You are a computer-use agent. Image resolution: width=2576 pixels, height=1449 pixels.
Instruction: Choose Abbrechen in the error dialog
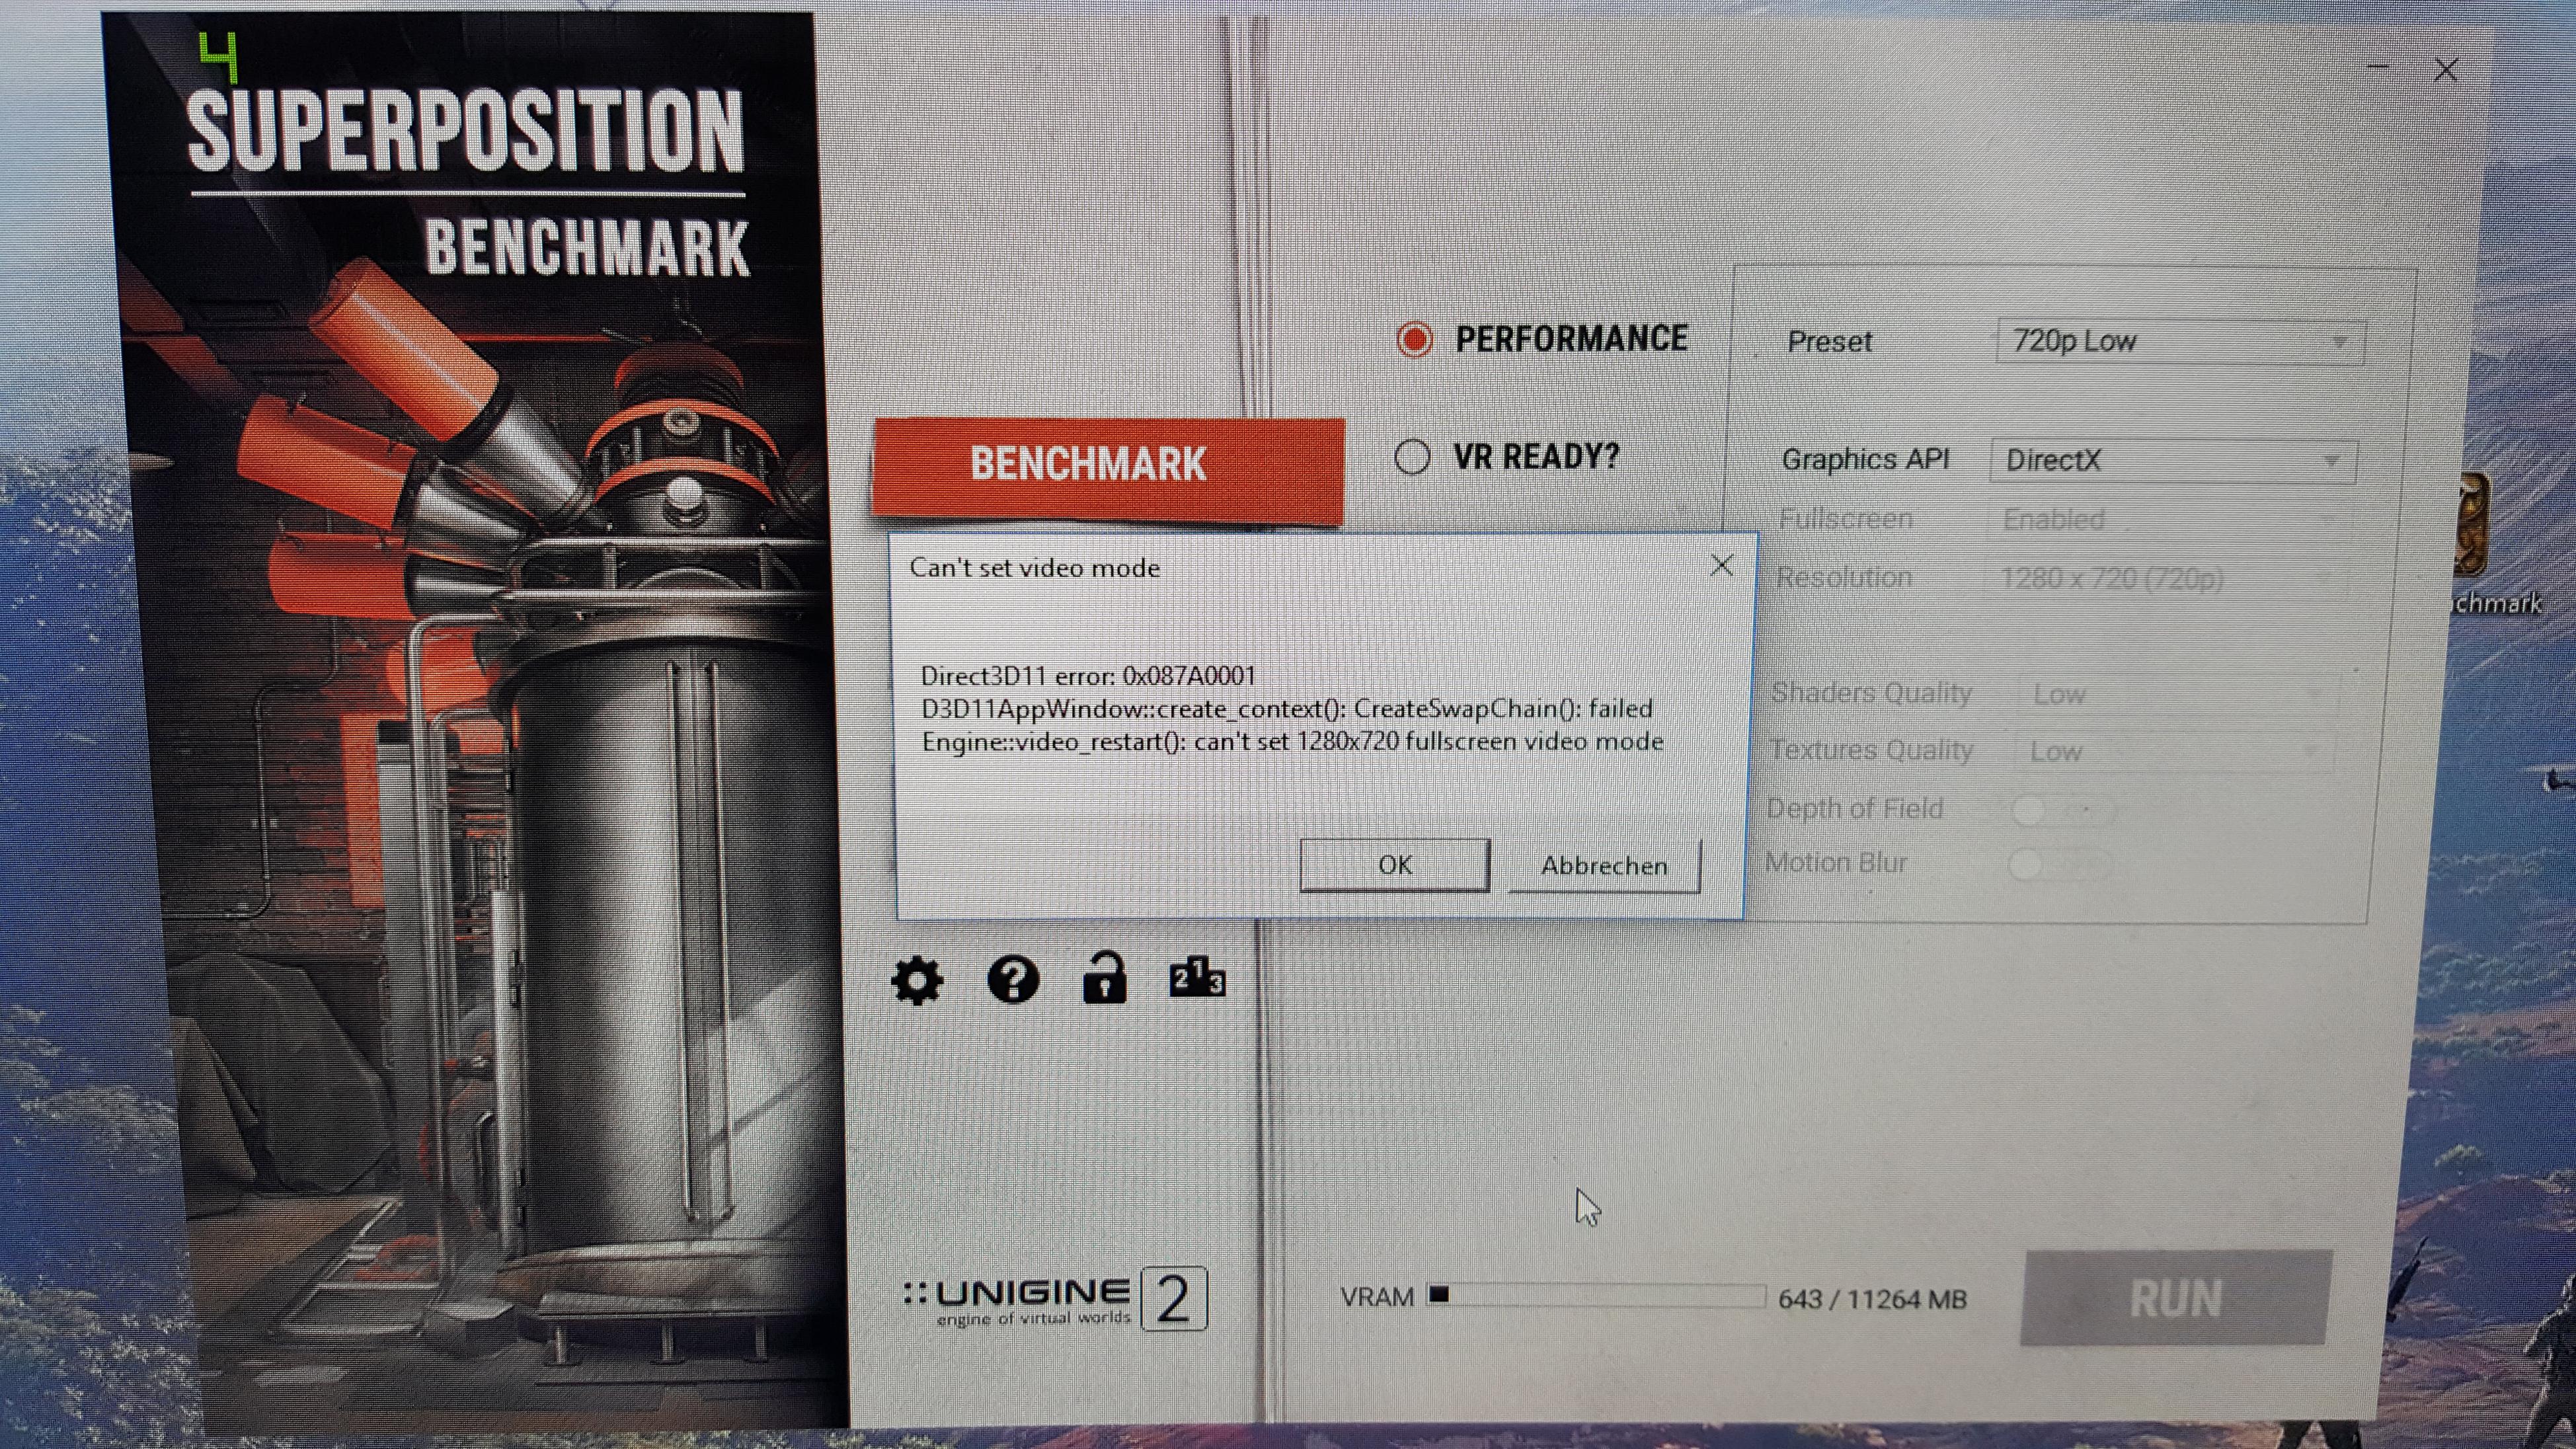[x=1604, y=866]
